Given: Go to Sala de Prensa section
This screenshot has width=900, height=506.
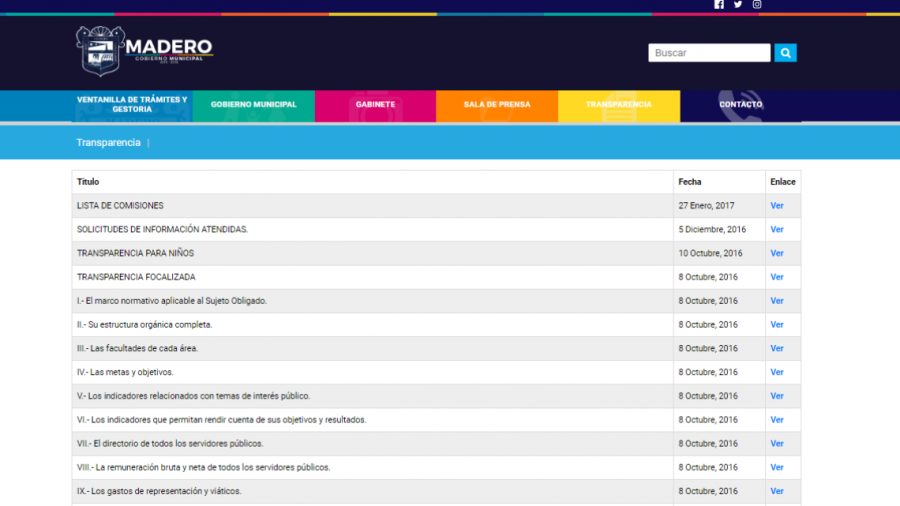Looking at the screenshot, I should (x=497, y=105).
